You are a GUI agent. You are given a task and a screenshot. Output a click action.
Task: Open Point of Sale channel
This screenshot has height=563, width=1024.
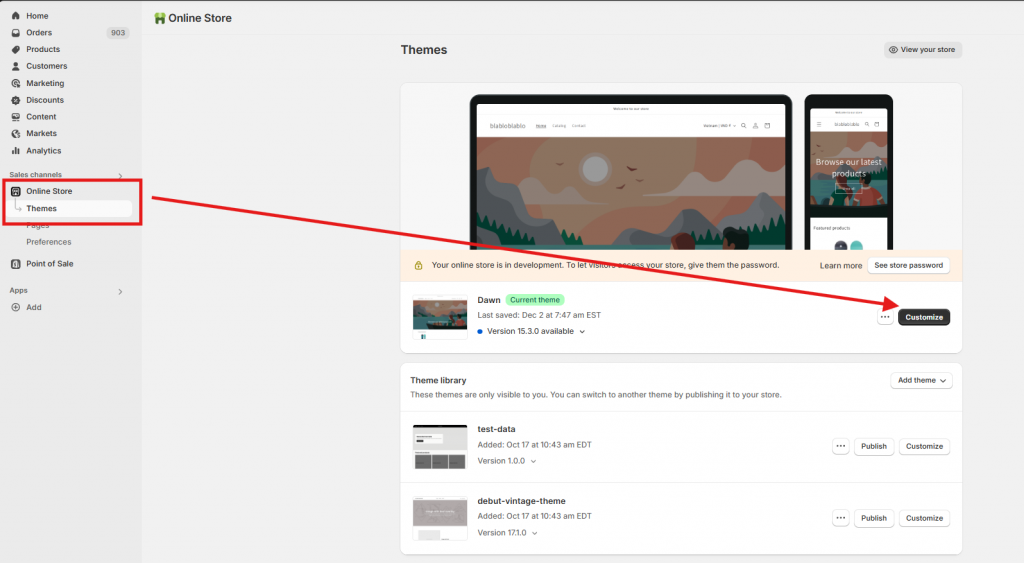50,264
